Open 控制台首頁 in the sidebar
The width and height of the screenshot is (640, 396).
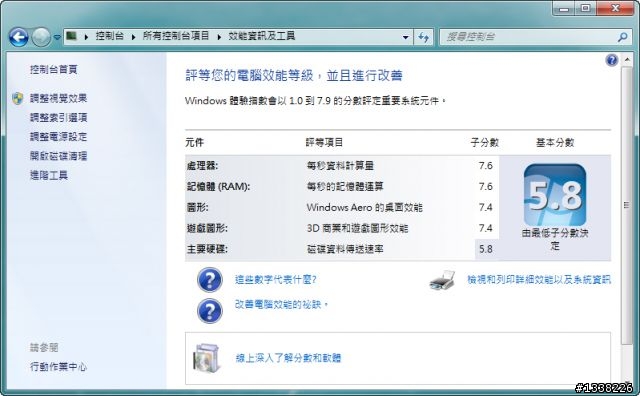(53, 69)
